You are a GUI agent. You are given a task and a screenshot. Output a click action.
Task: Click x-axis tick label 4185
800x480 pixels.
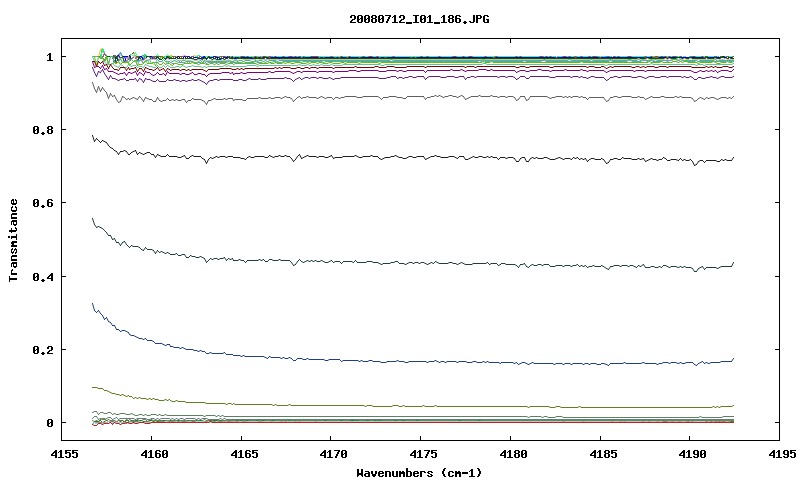click(603, 454)
